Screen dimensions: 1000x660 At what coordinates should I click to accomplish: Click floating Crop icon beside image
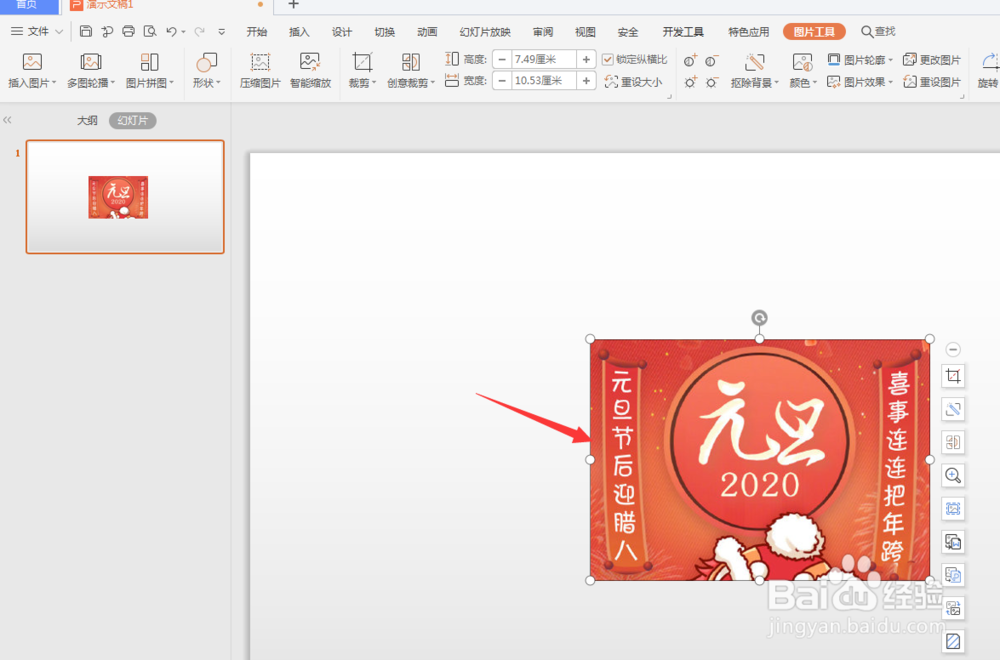click(953, 376)
